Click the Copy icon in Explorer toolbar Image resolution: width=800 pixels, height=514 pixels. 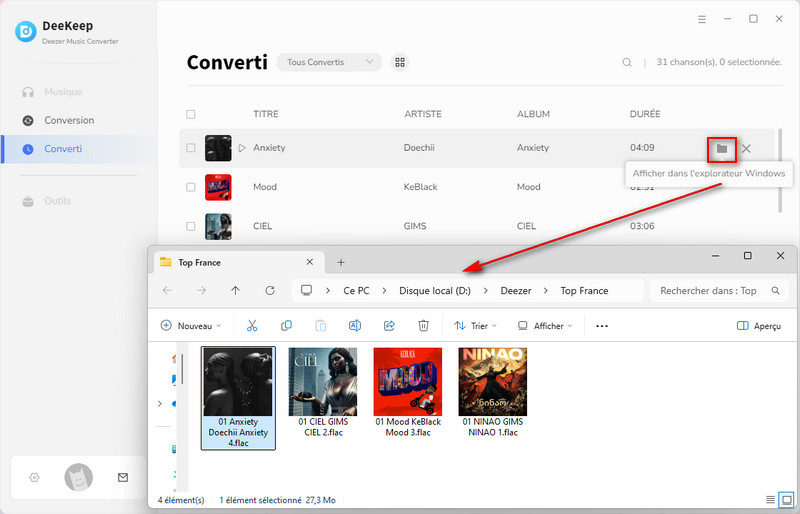(286, 326)
